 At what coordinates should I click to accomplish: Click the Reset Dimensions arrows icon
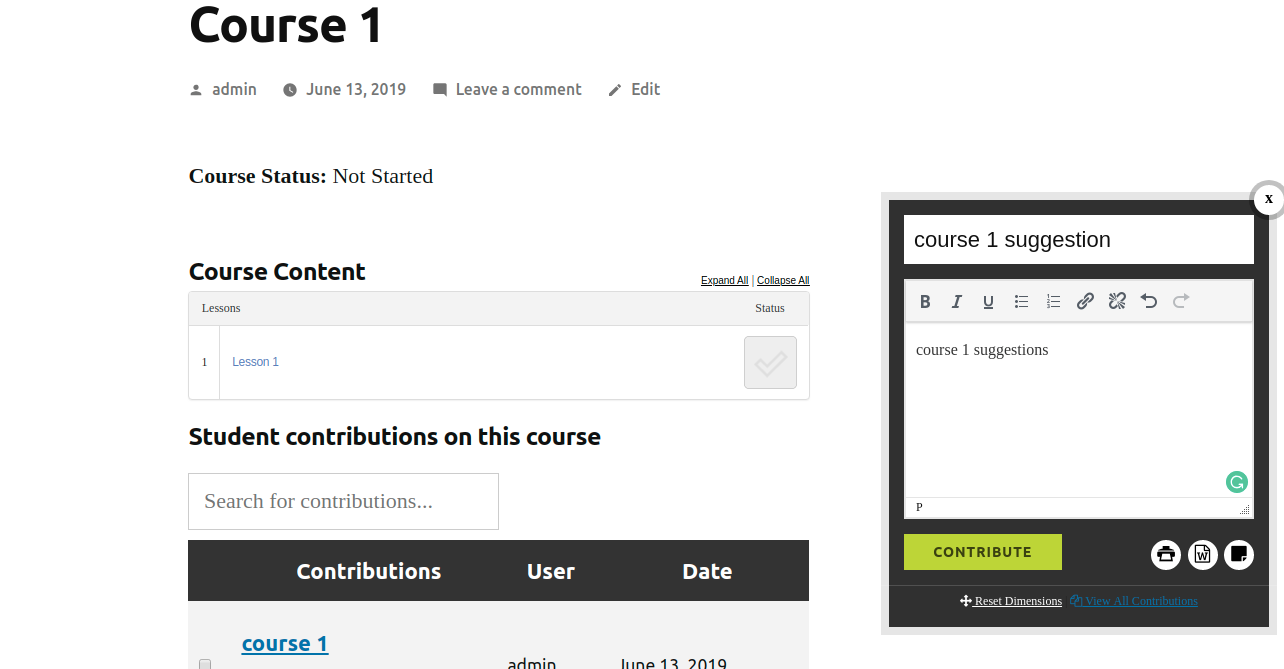tap(966, 601)
